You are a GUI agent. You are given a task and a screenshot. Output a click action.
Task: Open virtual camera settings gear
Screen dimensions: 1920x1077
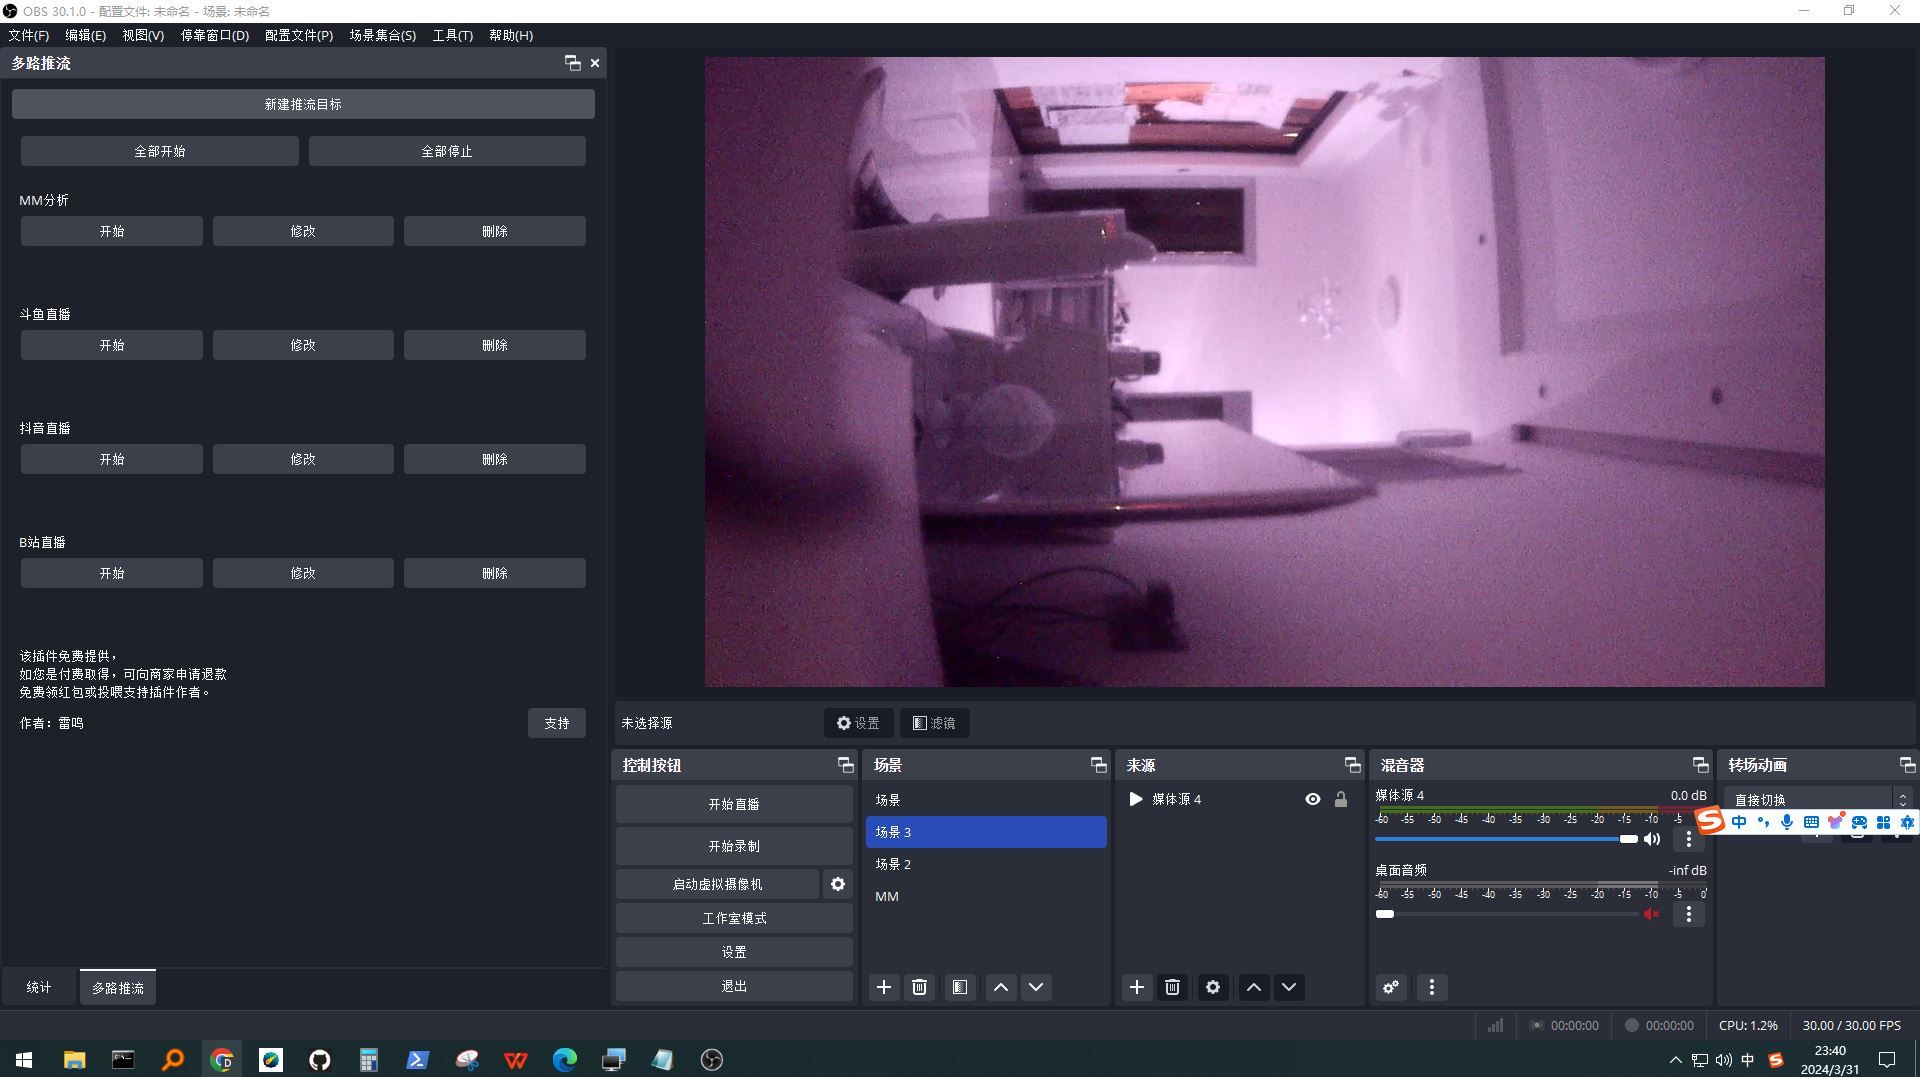[838, 884]
